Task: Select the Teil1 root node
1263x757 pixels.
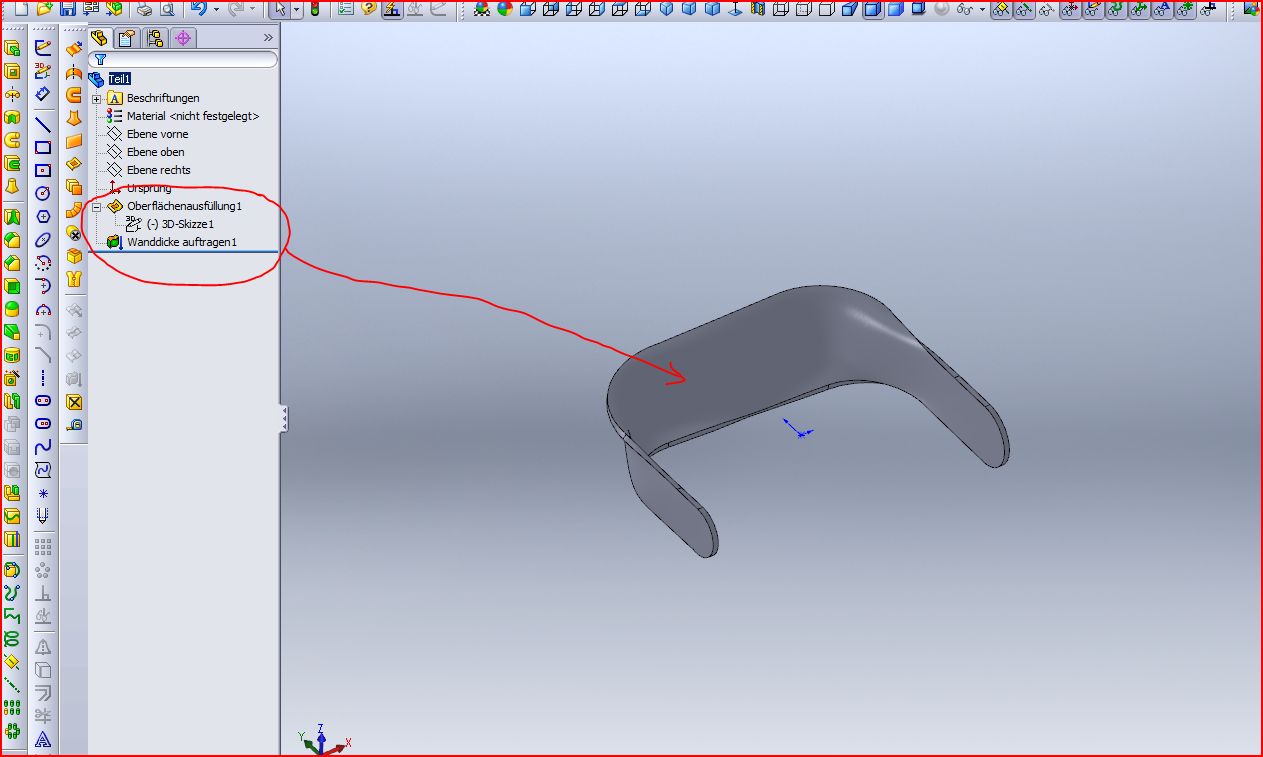Action: click(120, 79)
